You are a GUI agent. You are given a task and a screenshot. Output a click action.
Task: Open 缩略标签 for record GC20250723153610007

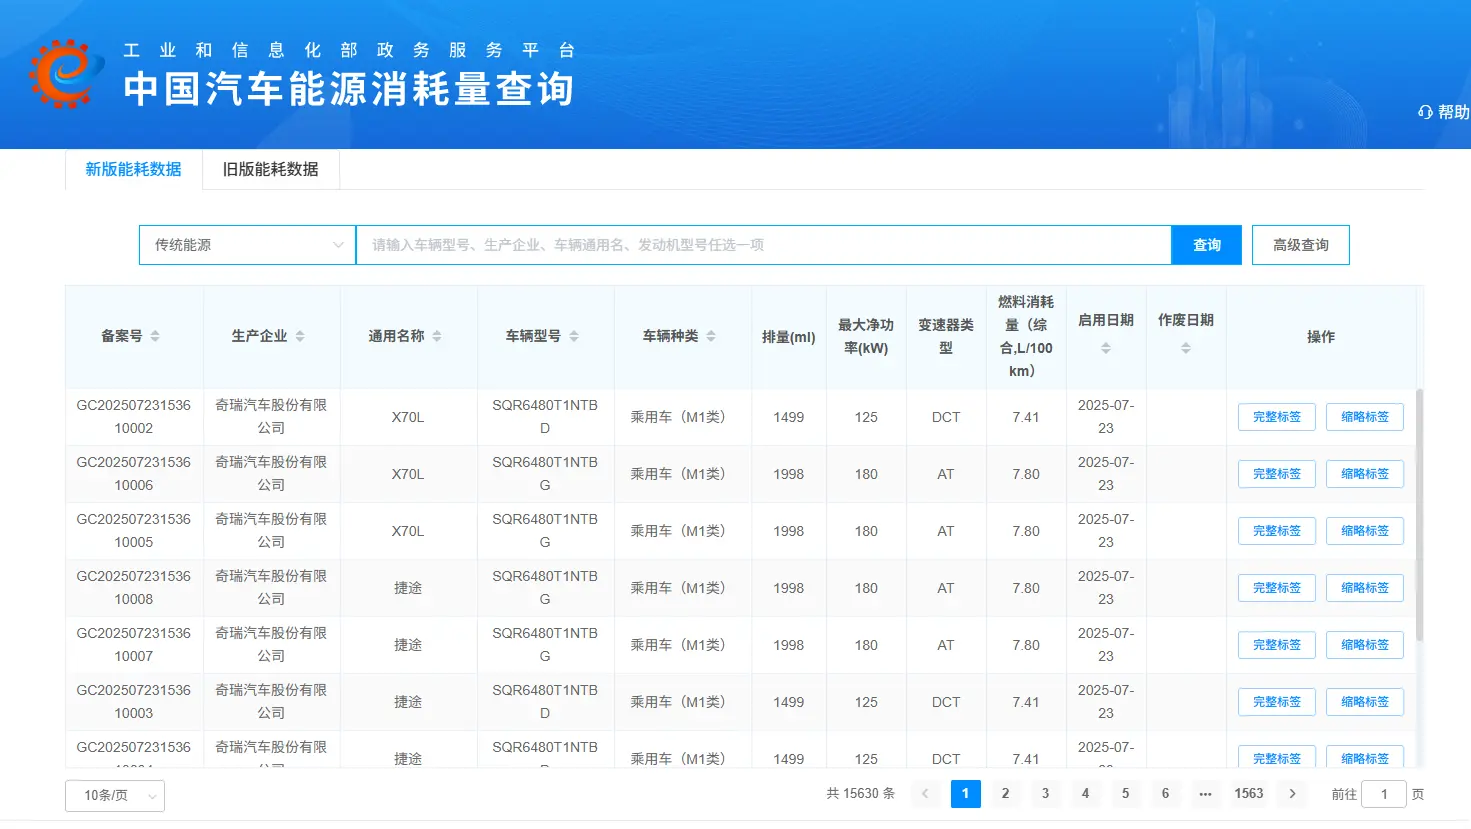pos(1365,645)
